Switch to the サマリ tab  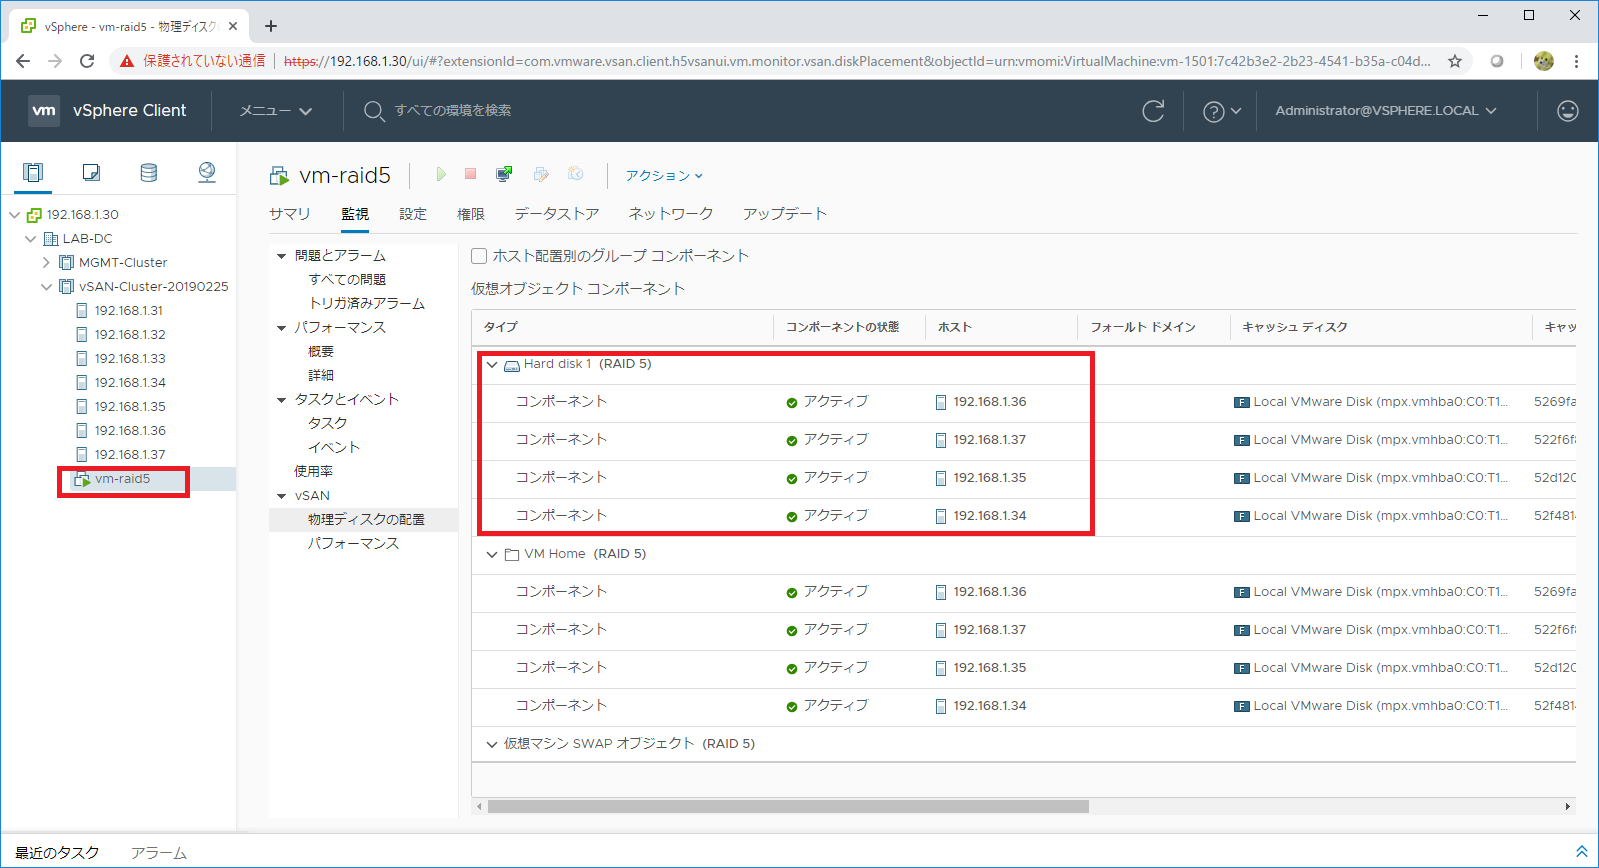point(290,214)
